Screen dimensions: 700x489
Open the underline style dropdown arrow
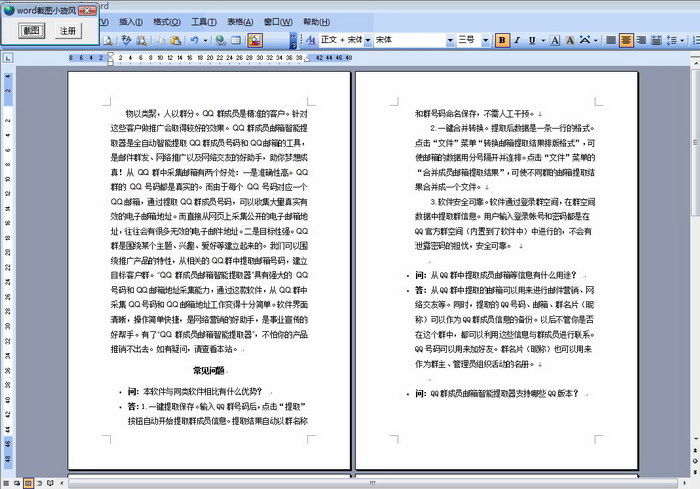pyautogui.click(x=543, y=40)
